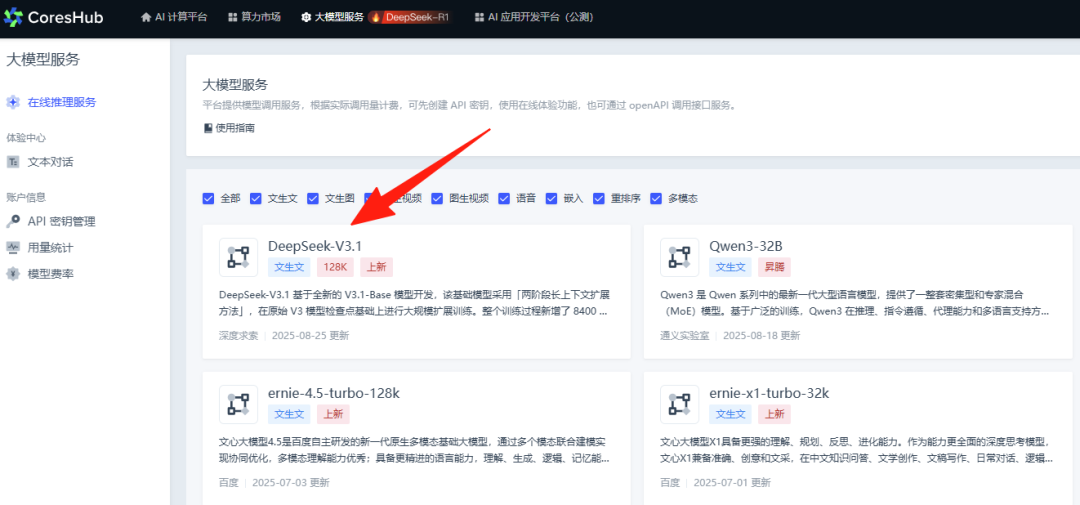
Task: Click the 2025-07-03 更新 date text
Action: point(291,482)
